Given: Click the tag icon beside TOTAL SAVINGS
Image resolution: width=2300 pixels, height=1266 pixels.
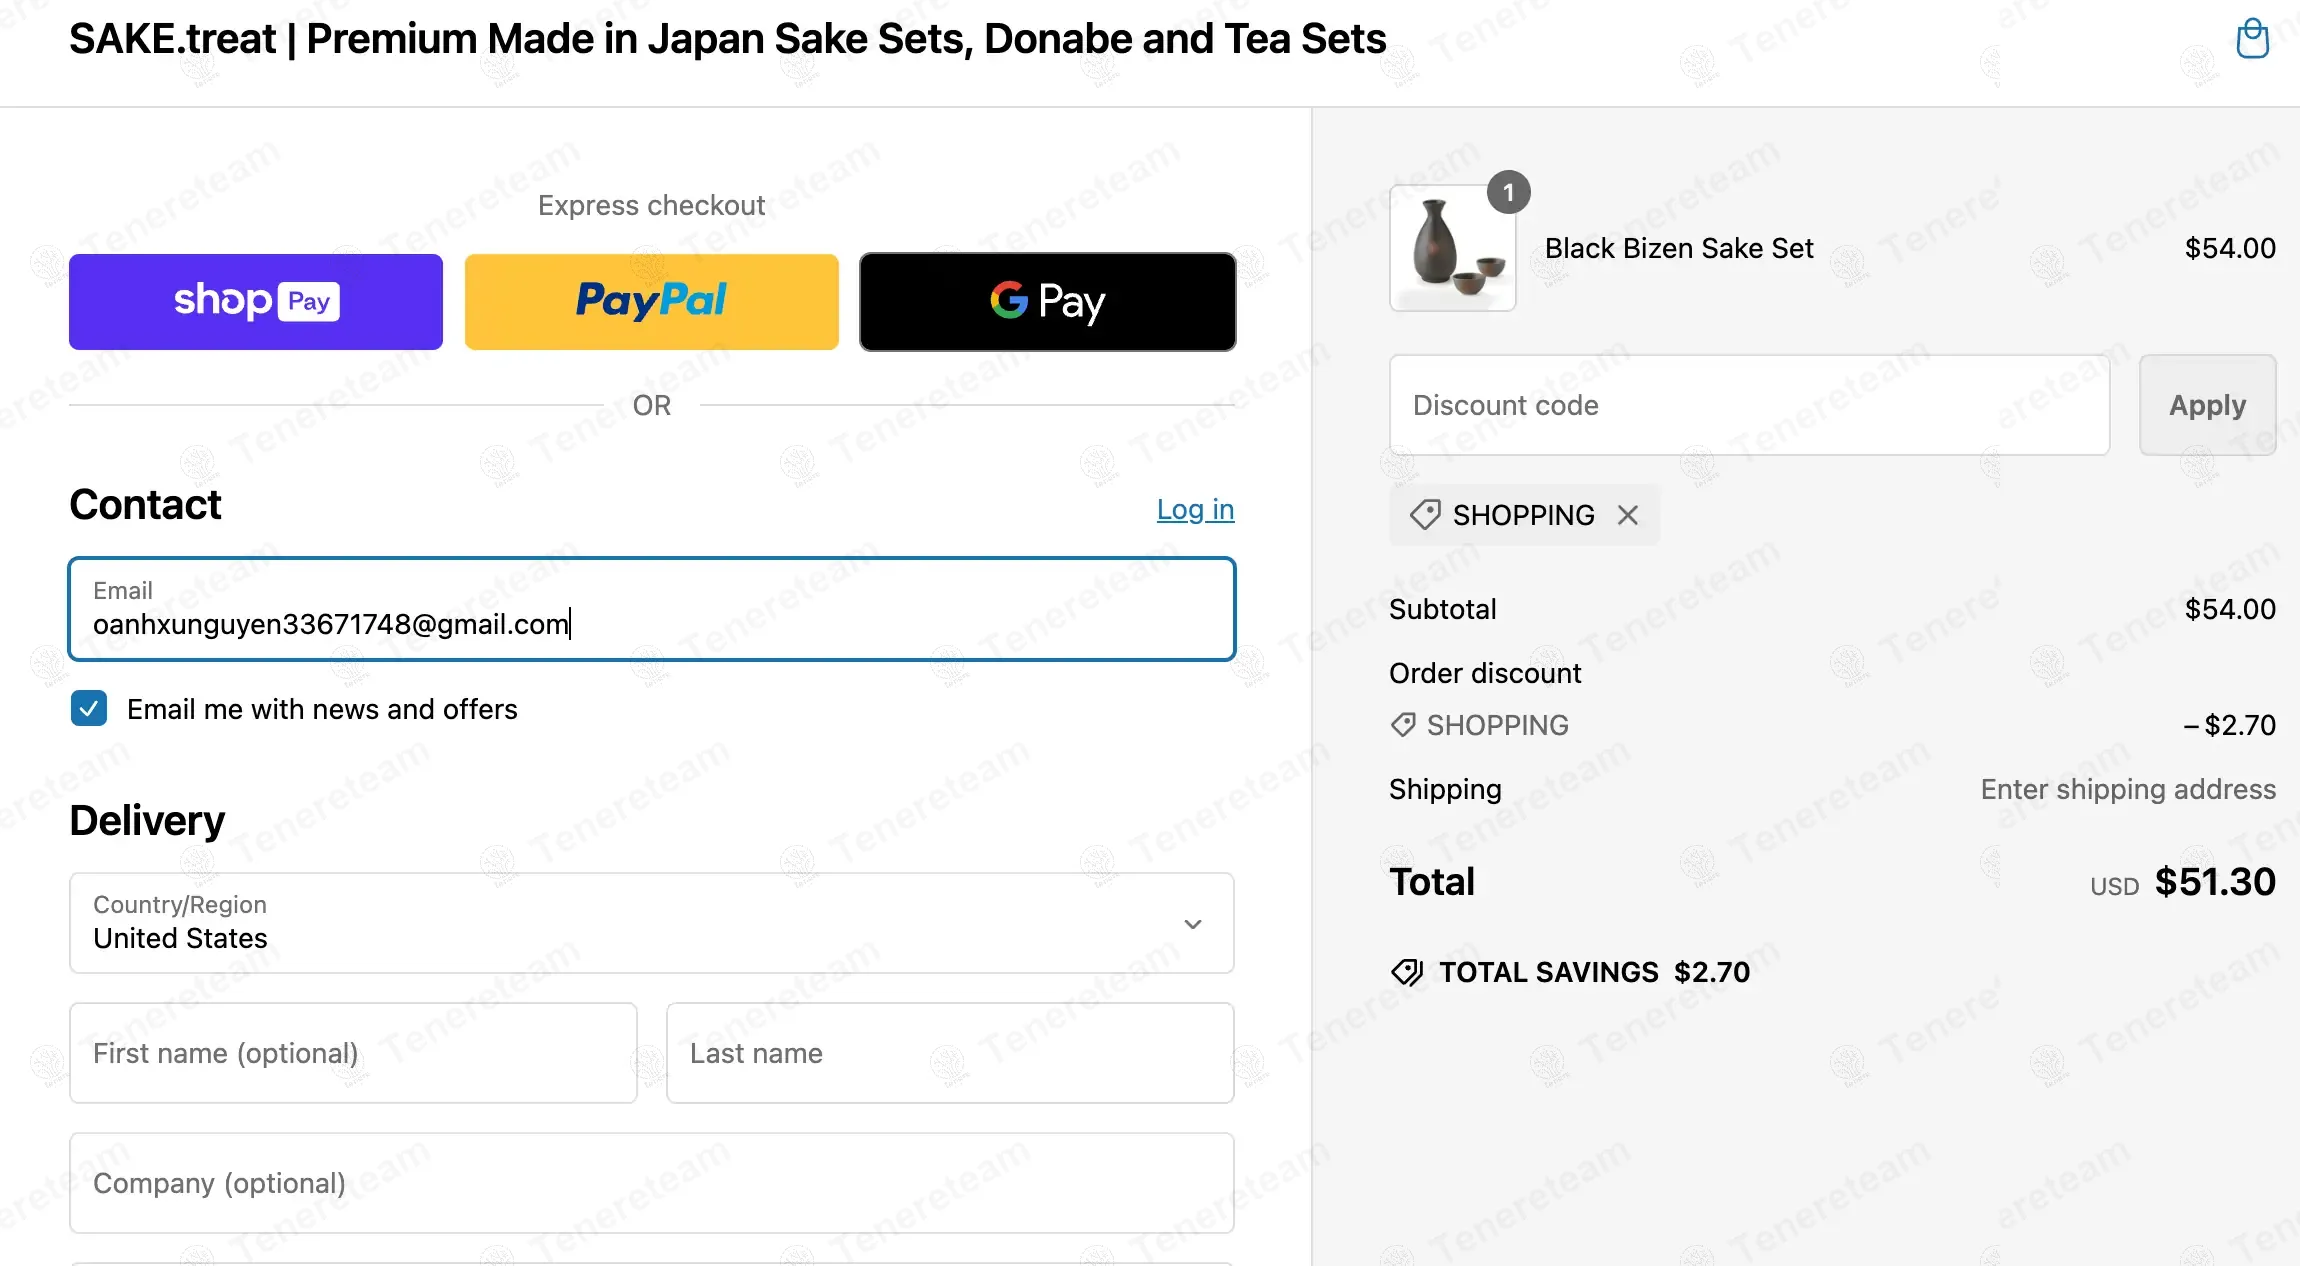Looking at the screenshot, I should coord(1407,972).
